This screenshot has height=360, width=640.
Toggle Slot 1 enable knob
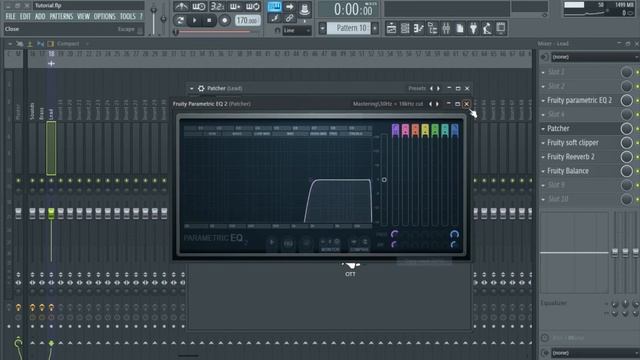(x=627, y=72)
